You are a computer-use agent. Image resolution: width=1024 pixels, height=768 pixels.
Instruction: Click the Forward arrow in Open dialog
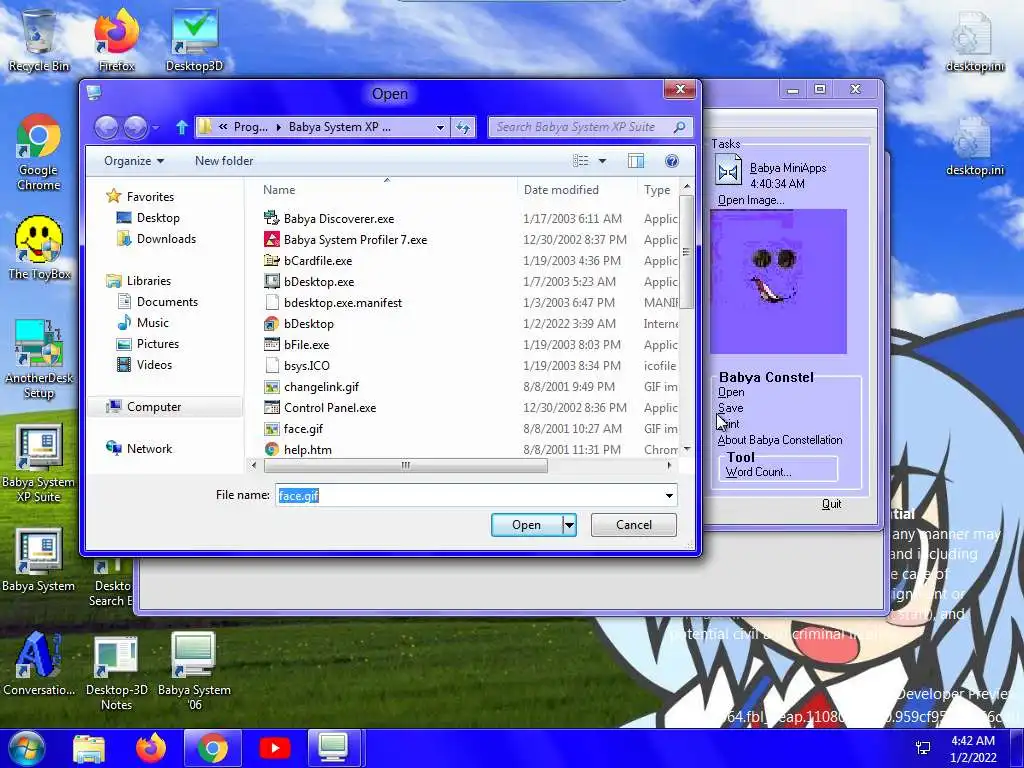[135, 127]
